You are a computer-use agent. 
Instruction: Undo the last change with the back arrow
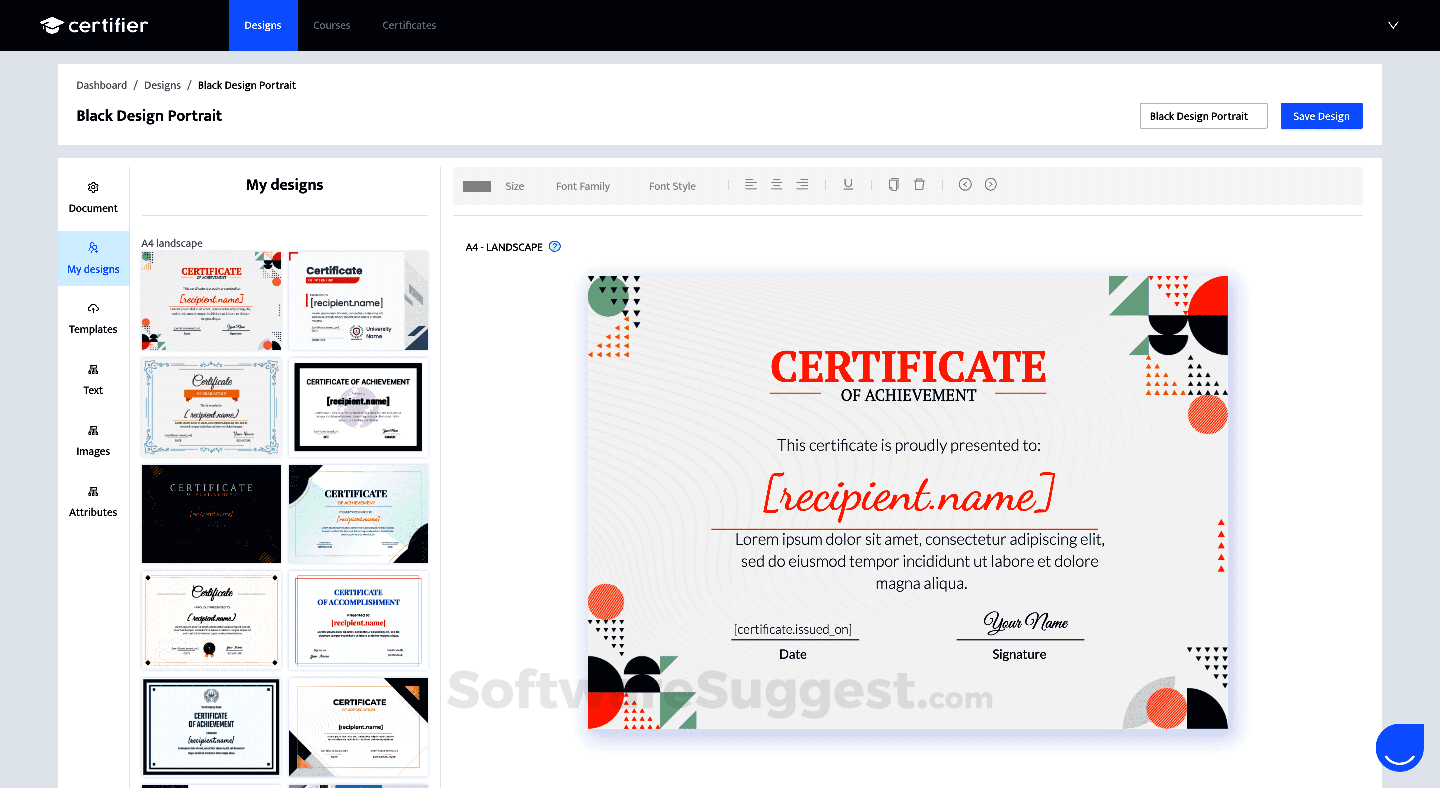965,184
